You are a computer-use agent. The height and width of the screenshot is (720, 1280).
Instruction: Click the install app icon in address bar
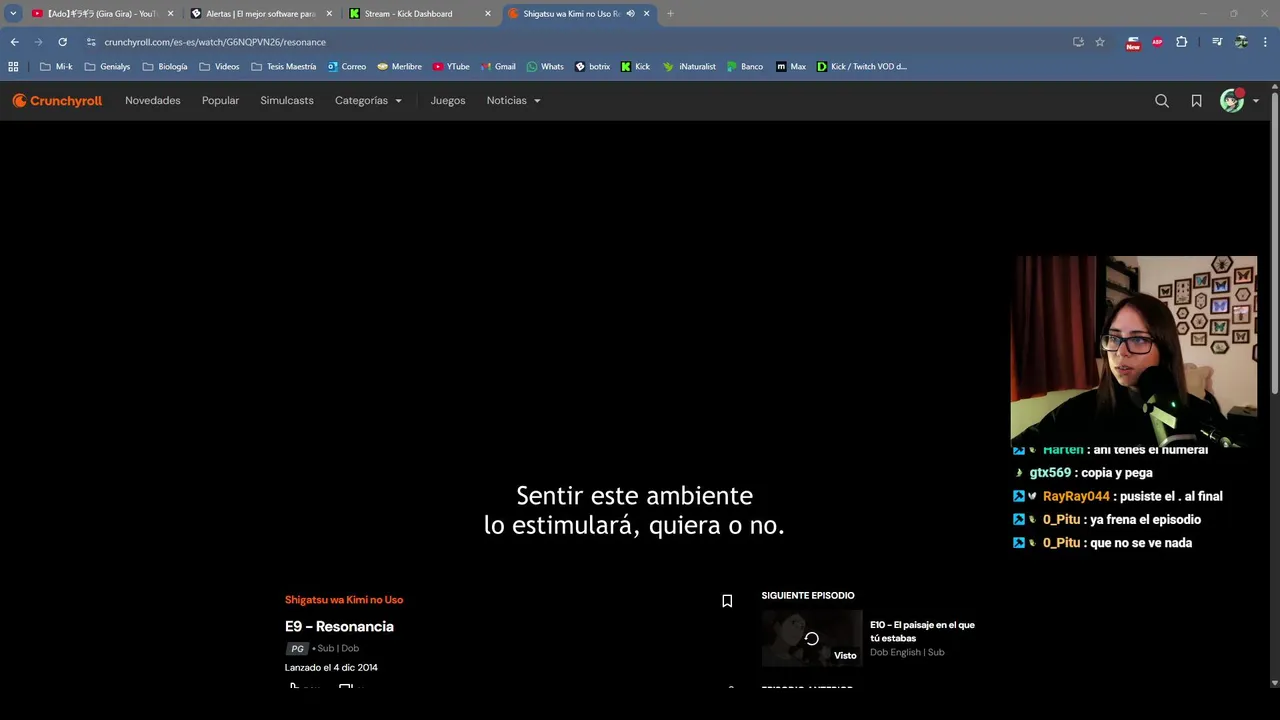click(1078, 42)
